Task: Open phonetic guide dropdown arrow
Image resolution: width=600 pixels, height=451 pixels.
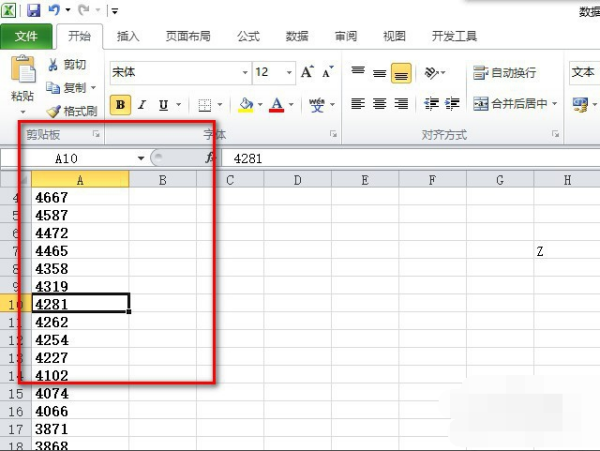Action: (x=332, y=104)
